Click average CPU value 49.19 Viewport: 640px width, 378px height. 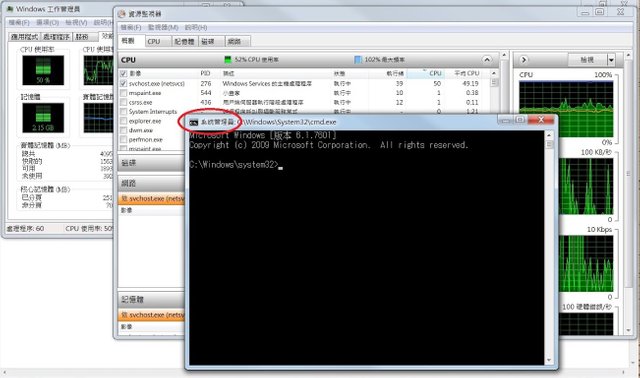tap(470, 83)
